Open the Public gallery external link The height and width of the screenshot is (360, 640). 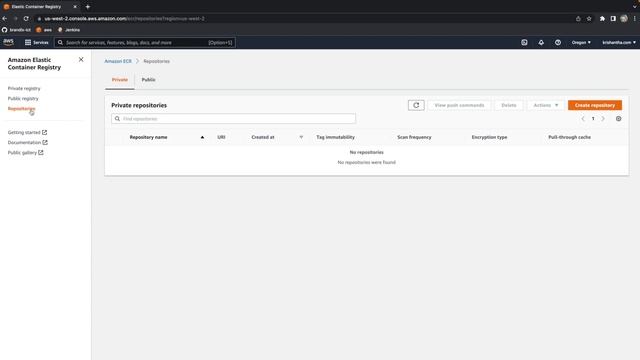[25, 153]
